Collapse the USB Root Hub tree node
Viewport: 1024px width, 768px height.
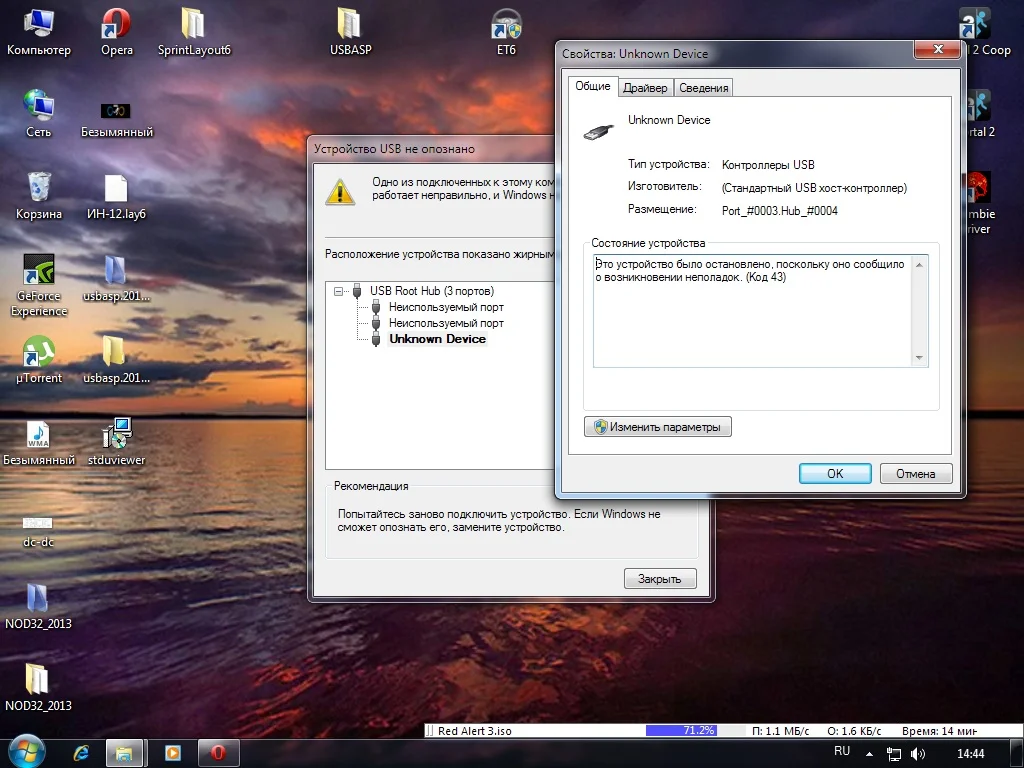click(340, 291)
